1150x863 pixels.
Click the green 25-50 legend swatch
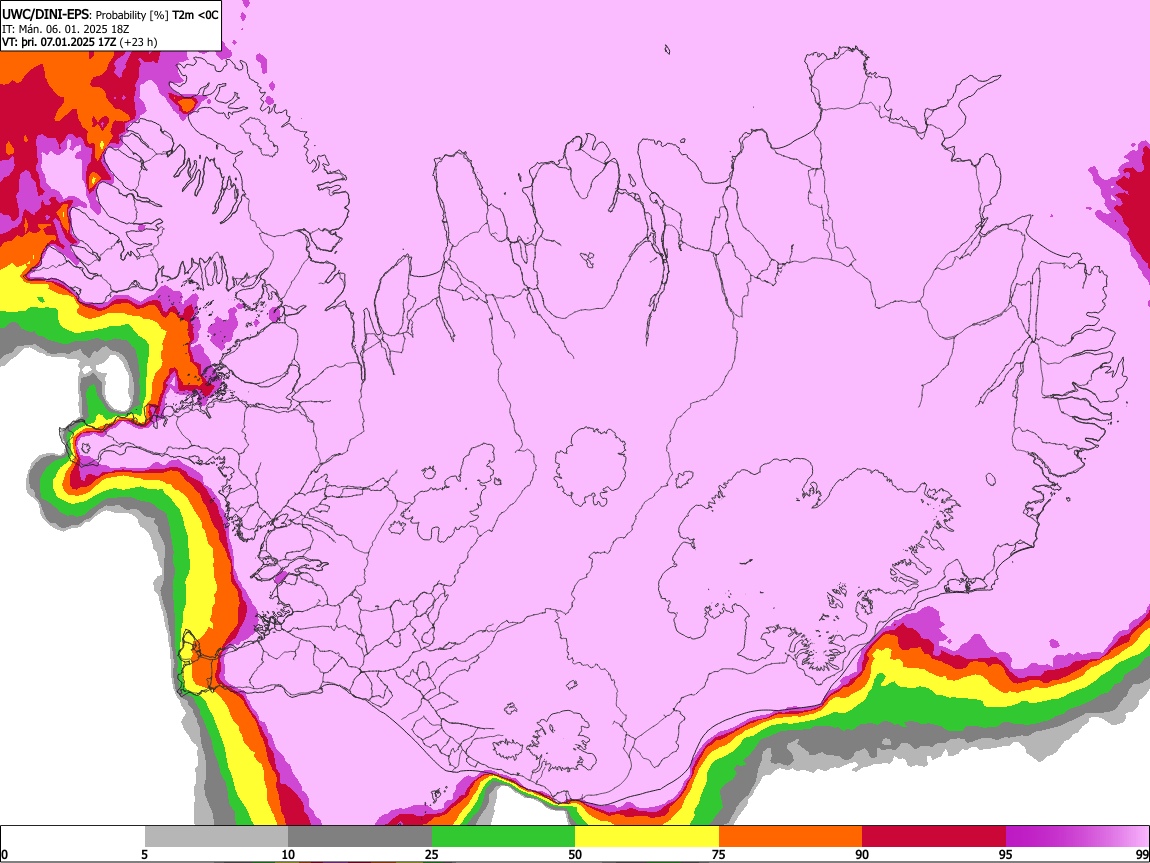point(503,837)
